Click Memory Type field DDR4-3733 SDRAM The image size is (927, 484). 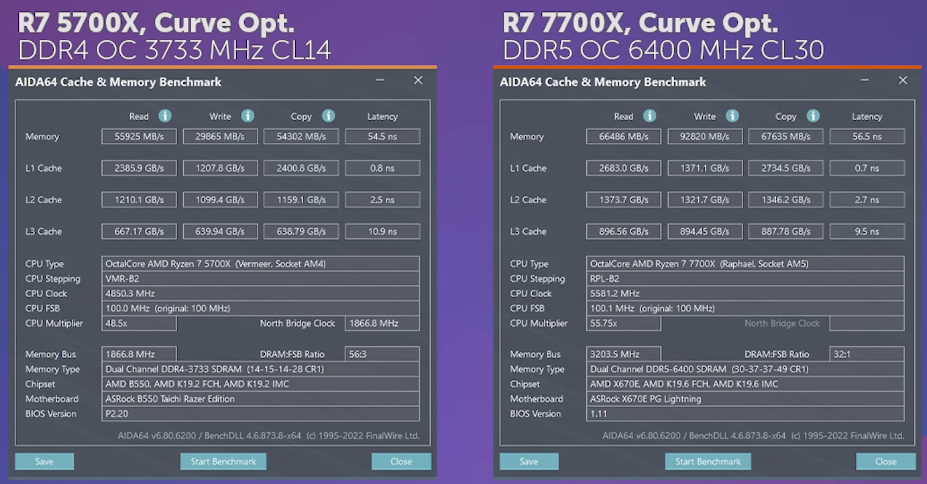261,369
